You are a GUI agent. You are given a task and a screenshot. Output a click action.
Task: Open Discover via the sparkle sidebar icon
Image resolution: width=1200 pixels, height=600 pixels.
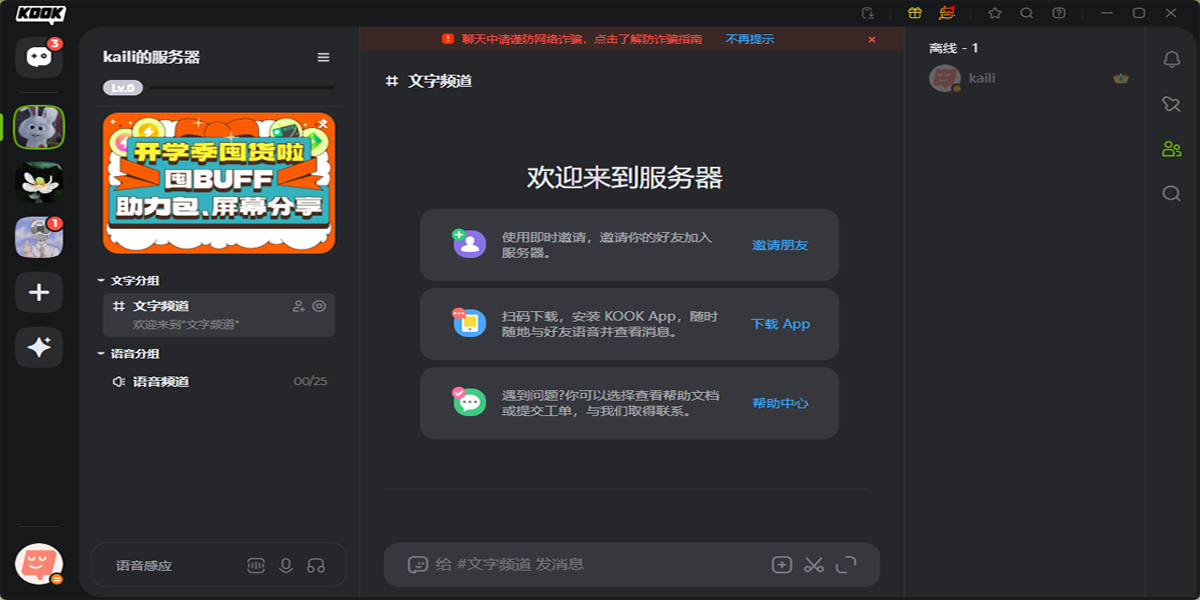38,348
